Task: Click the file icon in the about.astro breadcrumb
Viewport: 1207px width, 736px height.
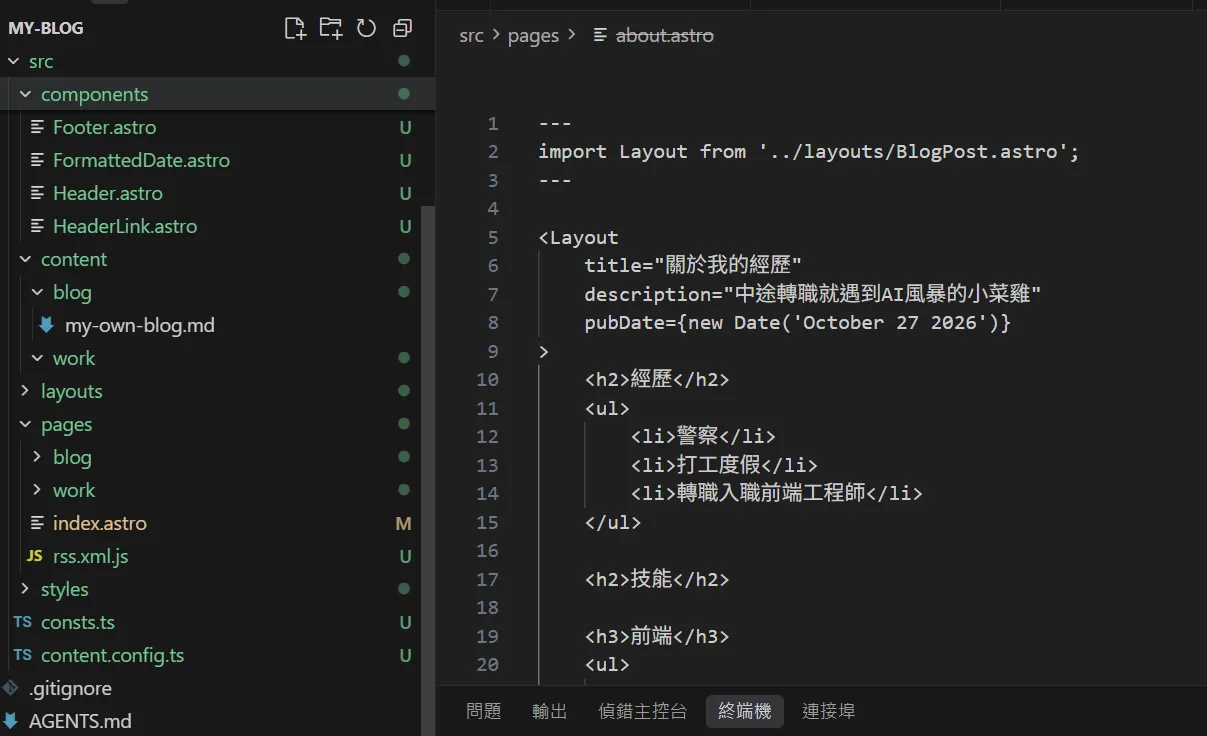Action: coord(600,35)
